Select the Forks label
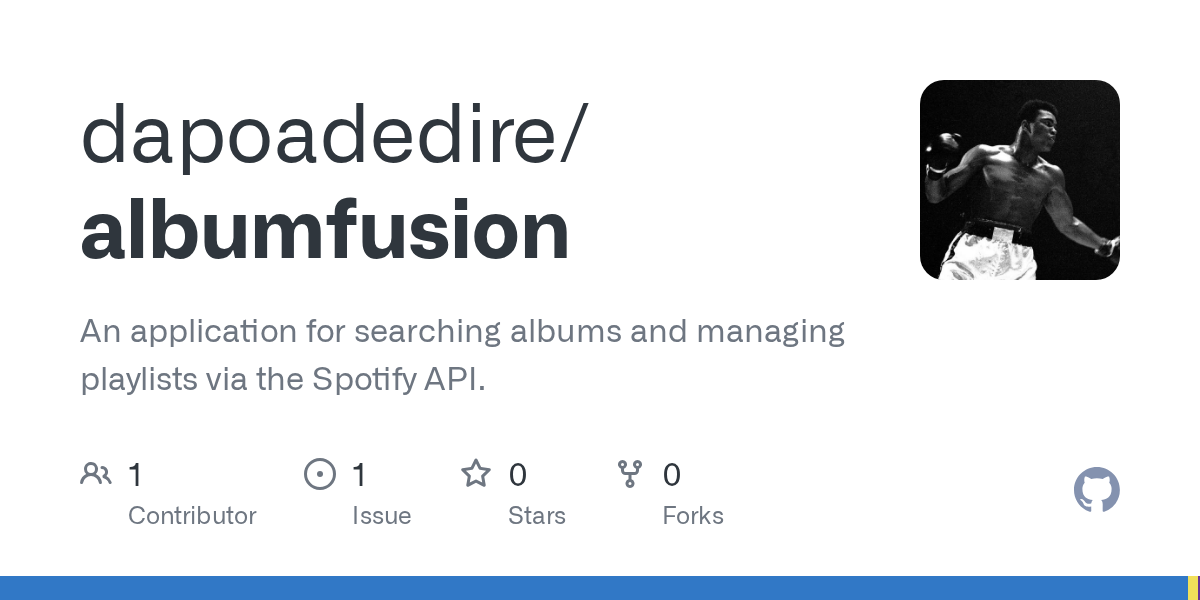1200x600 pixels. (693, 516)
